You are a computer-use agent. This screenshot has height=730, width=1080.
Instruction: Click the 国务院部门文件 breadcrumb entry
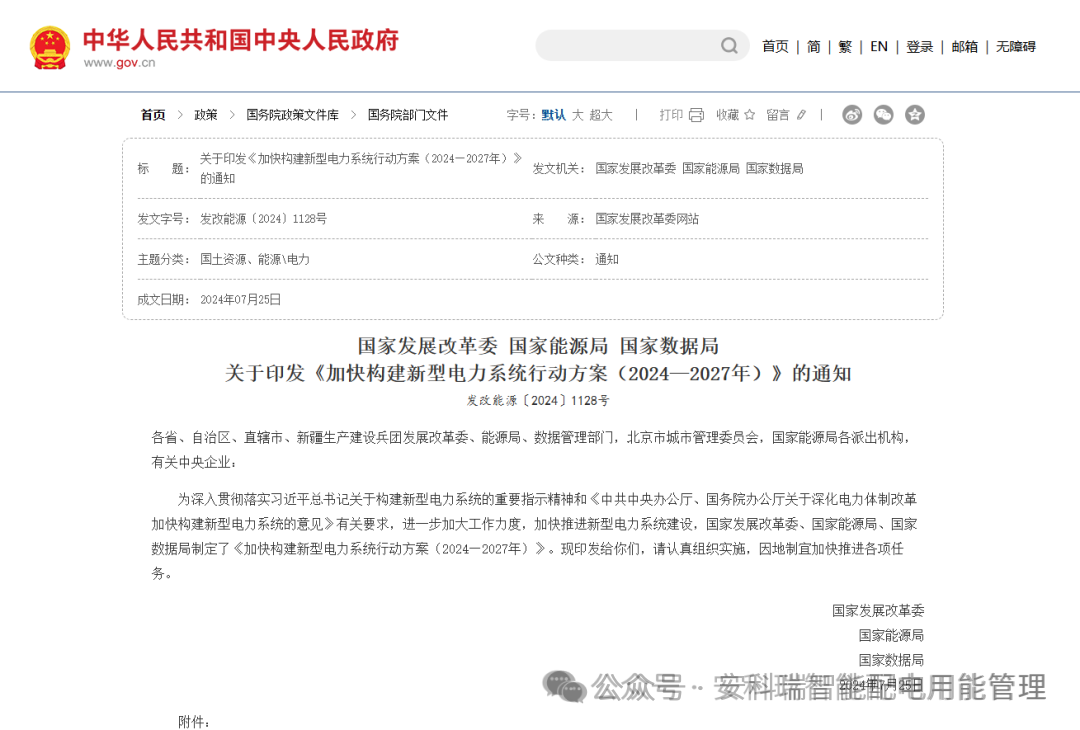[406, 115]
